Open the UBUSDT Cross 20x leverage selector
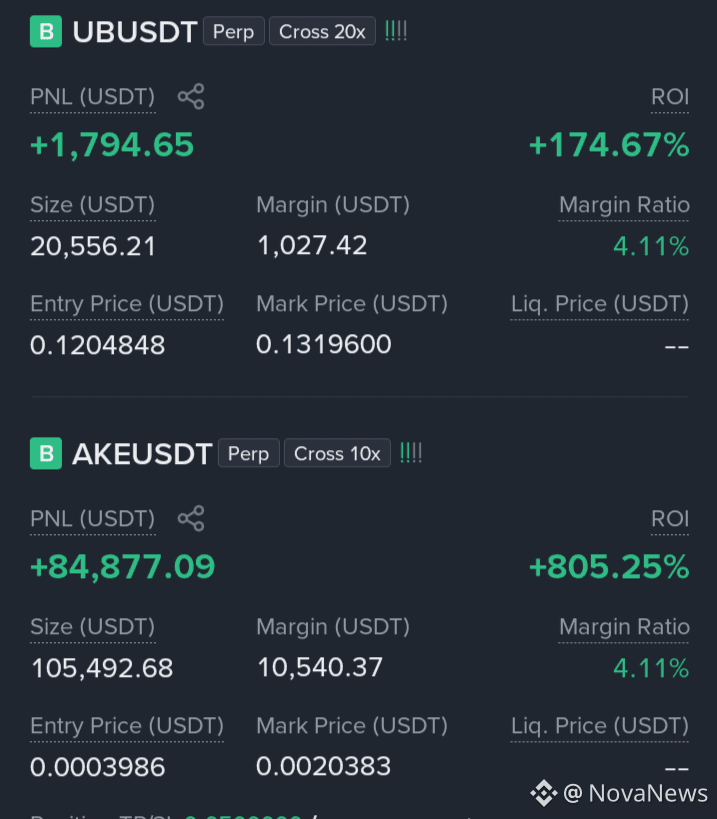 [x=322, y=31]
